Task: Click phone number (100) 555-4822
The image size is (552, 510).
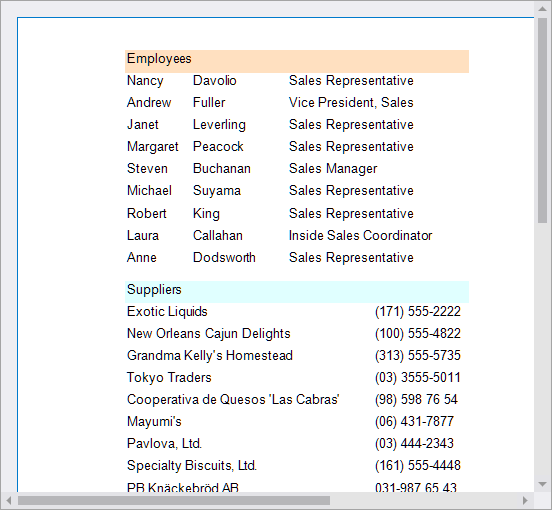Action: [418, 334]
